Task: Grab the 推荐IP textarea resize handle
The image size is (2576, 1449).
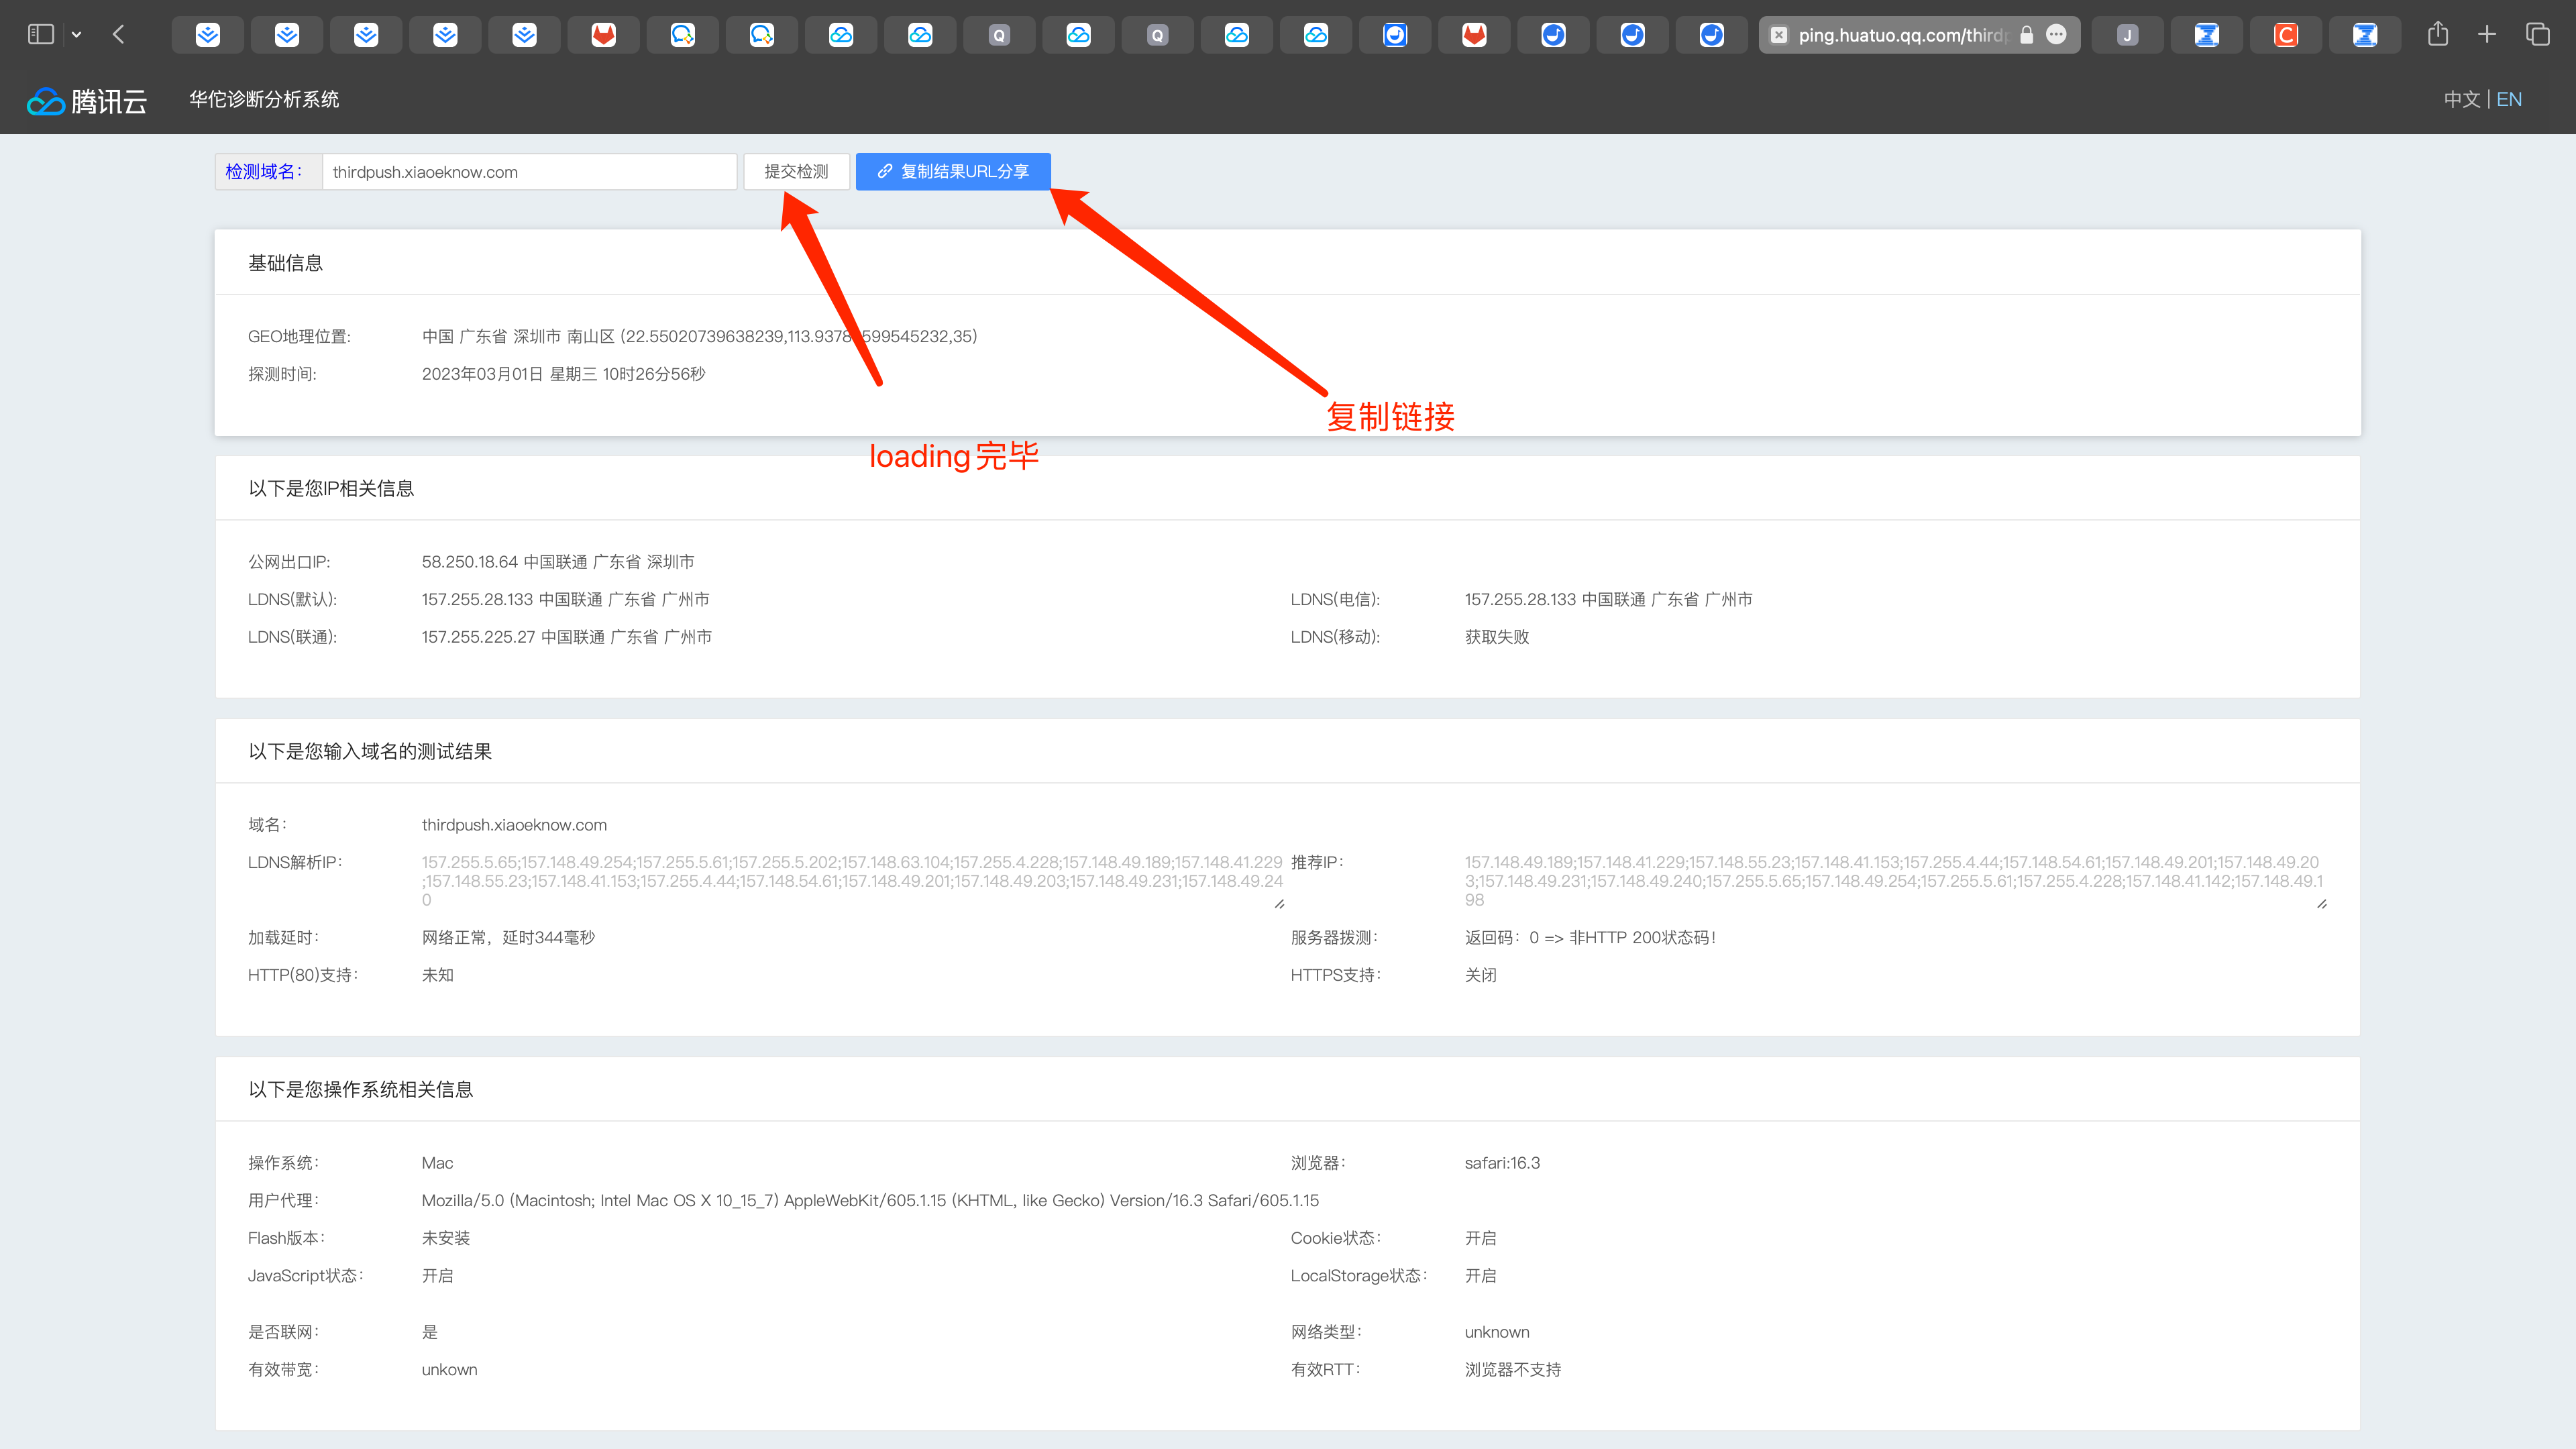Action: tap(2322, 904)
